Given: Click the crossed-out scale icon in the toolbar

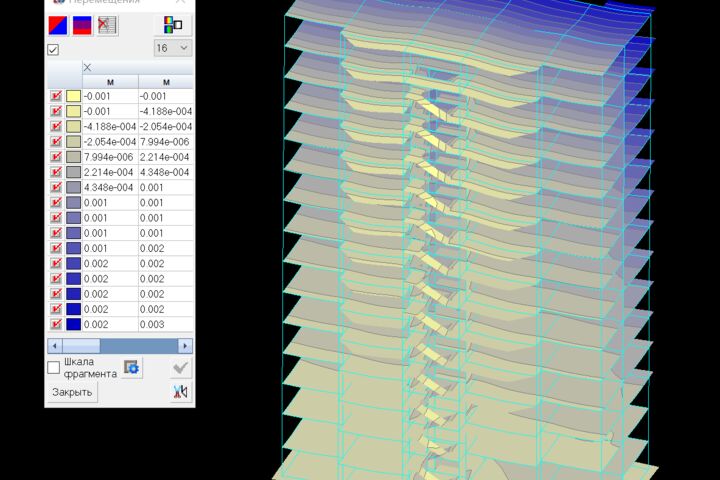Looking at the screenshot, I should 107,25.
